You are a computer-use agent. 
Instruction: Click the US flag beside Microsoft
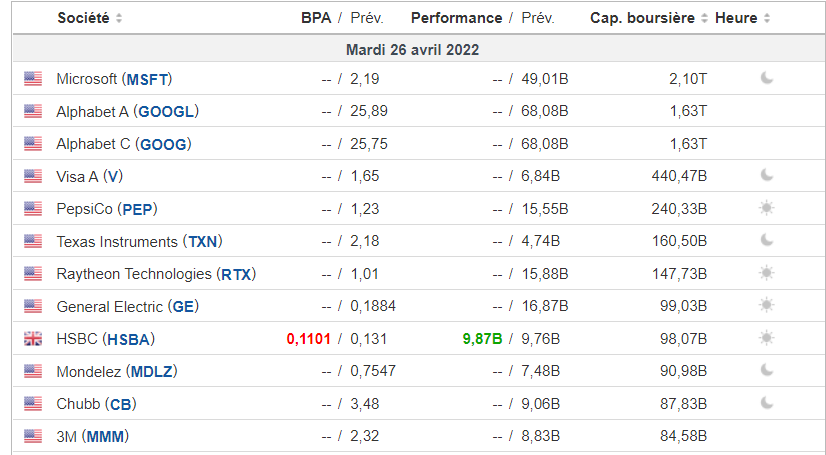point(33,79)
